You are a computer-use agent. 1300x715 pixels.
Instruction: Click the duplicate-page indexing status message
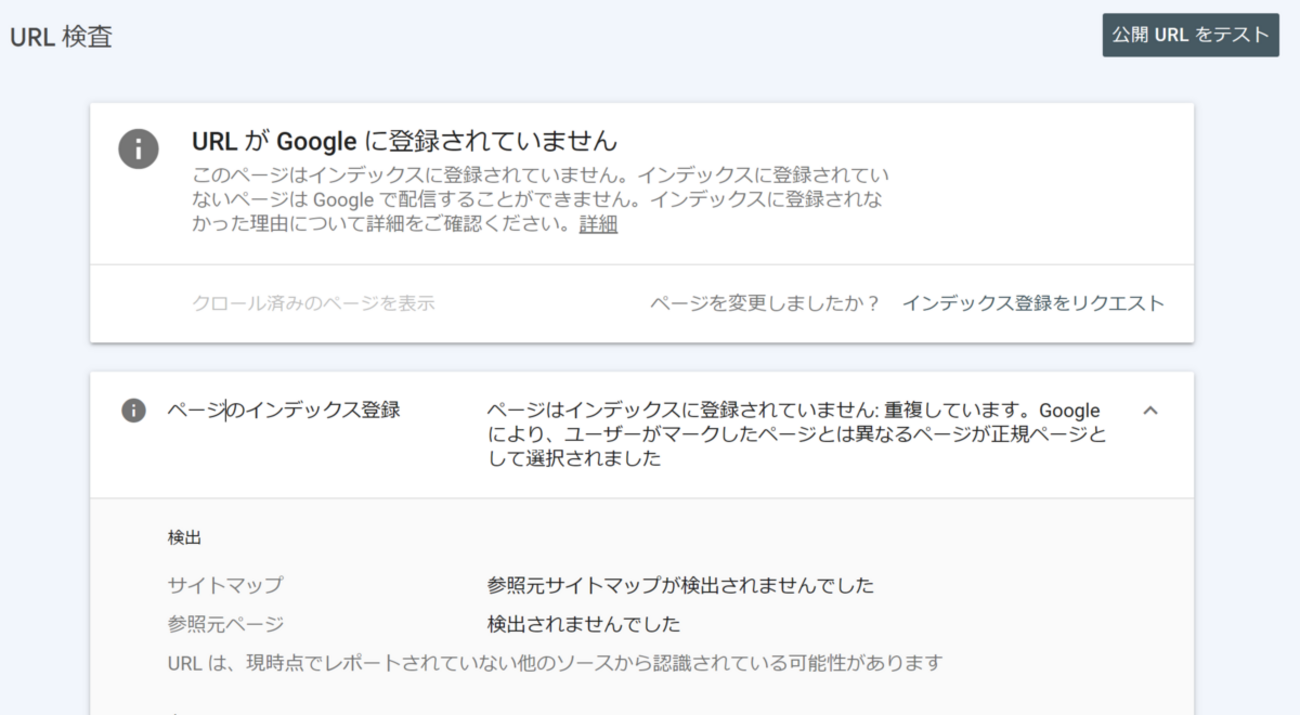coord(796,435)
